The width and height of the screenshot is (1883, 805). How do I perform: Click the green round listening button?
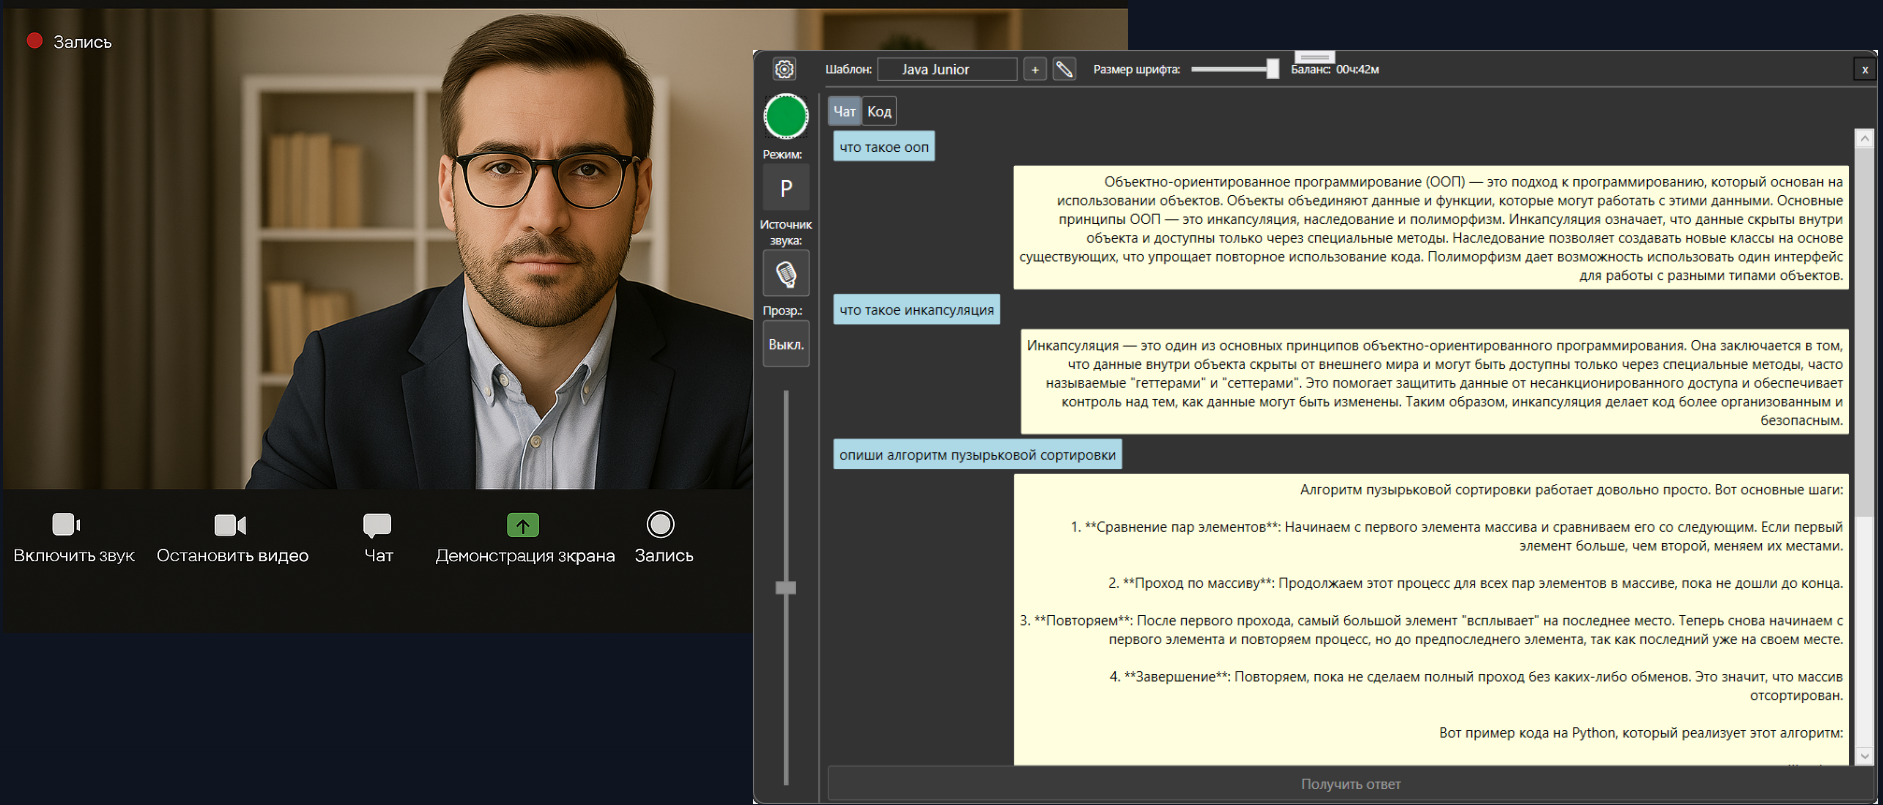(786, 116)
